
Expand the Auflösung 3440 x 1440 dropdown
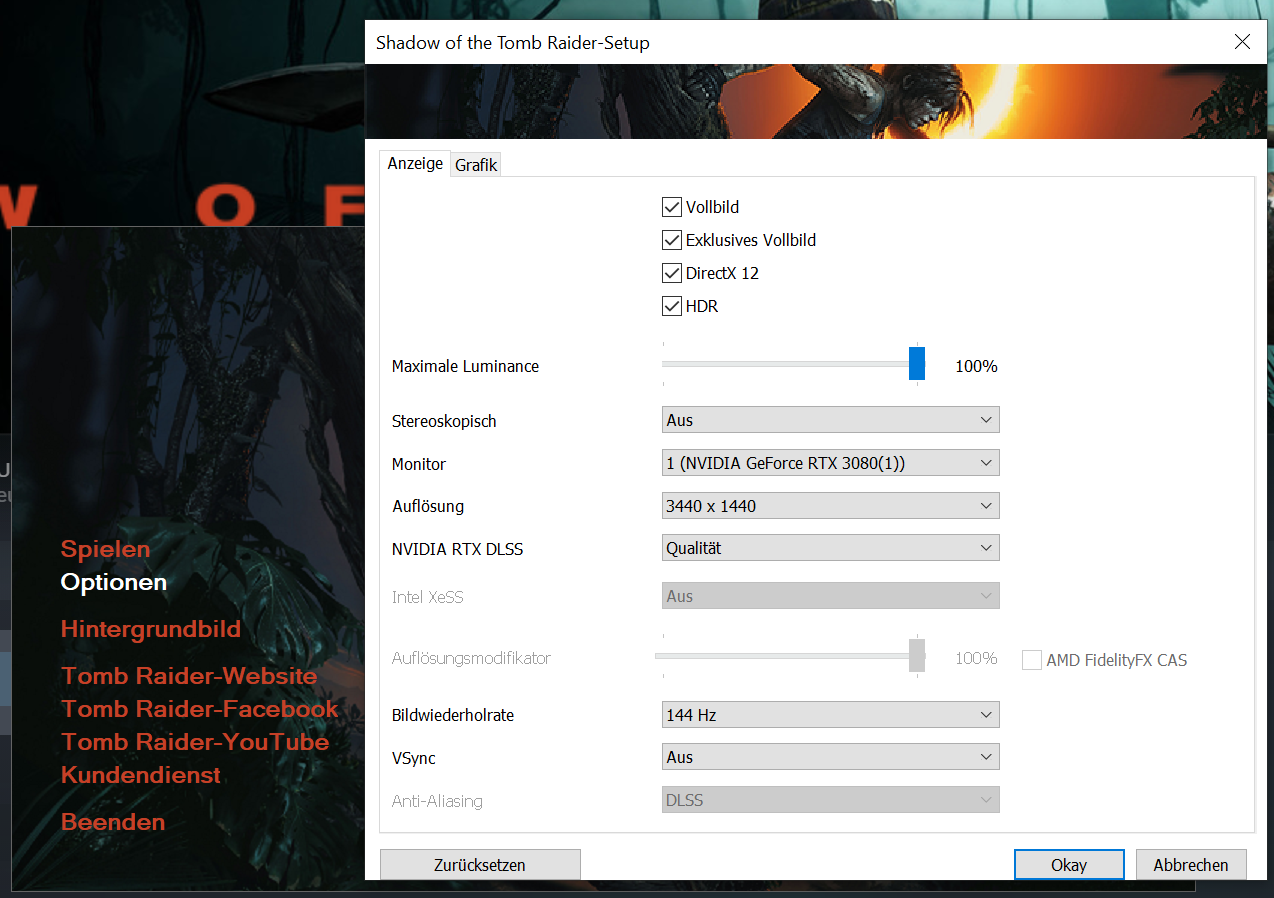coord(830,506)
